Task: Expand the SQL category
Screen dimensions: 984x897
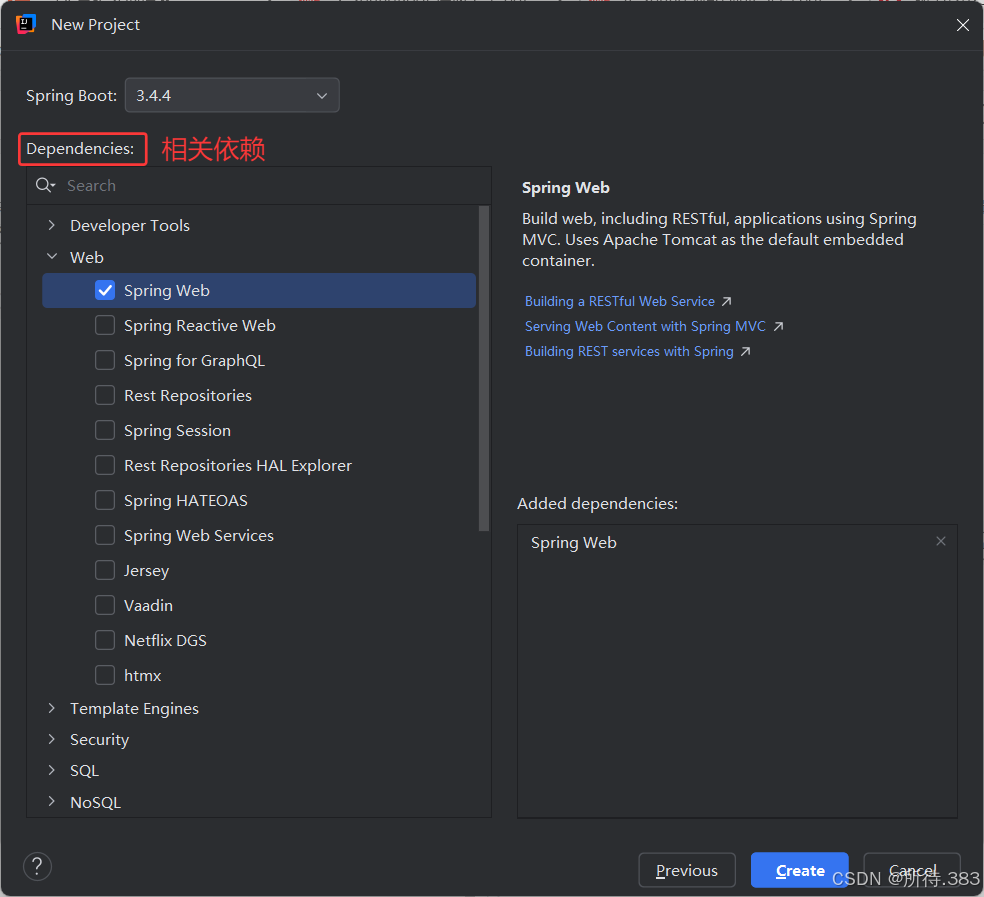Action: click(x=51, y=770)
